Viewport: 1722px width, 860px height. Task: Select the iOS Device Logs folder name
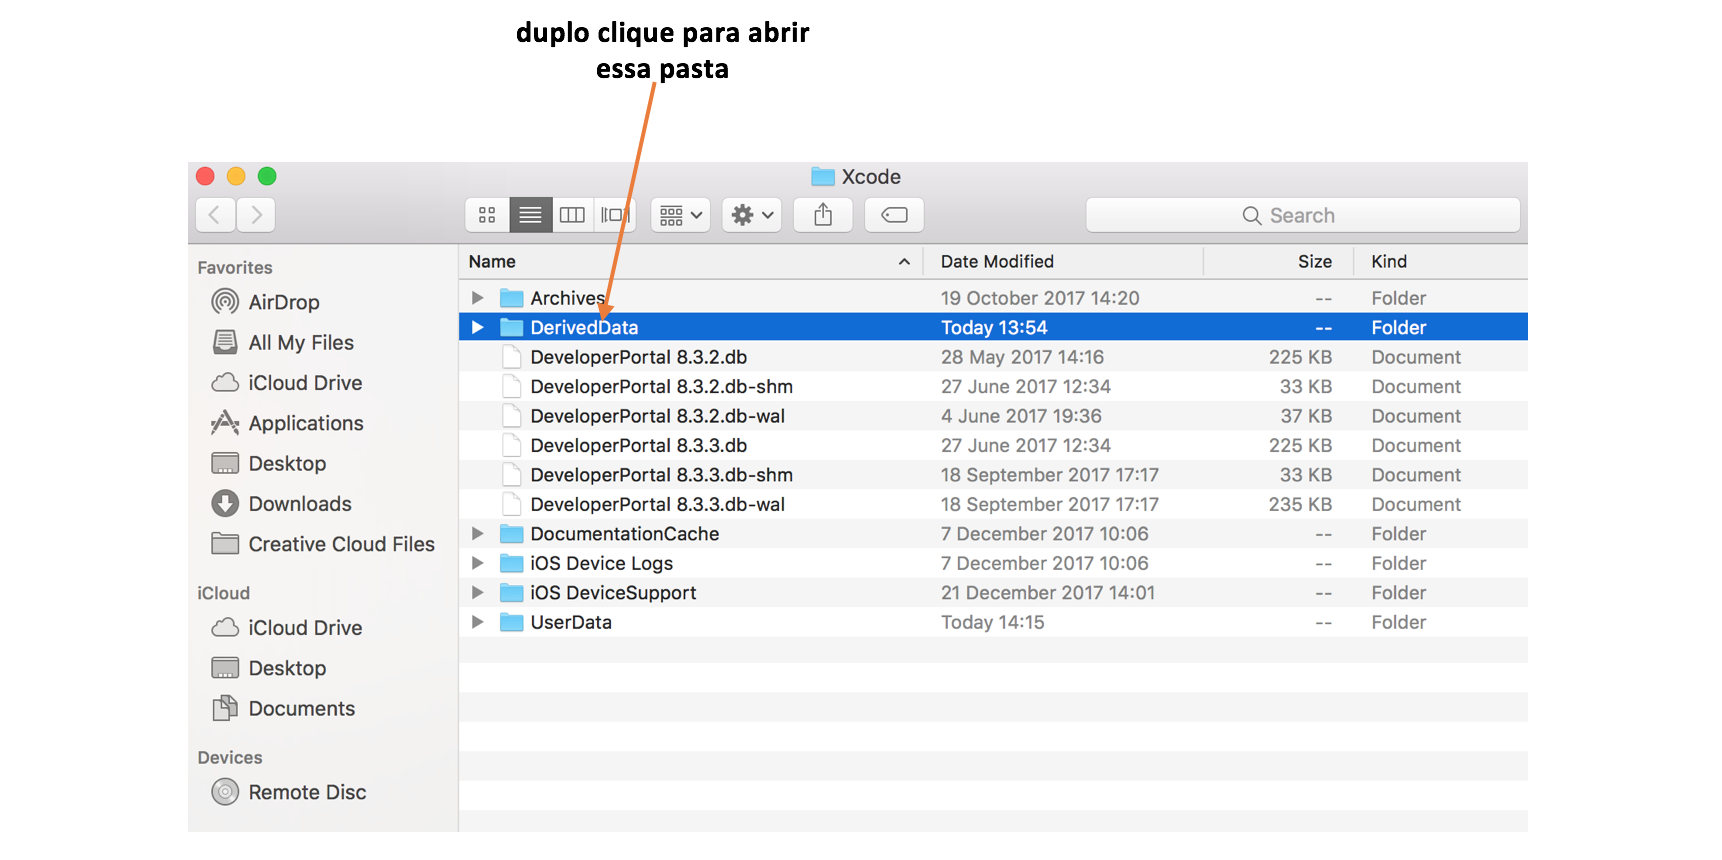point(602,564)
